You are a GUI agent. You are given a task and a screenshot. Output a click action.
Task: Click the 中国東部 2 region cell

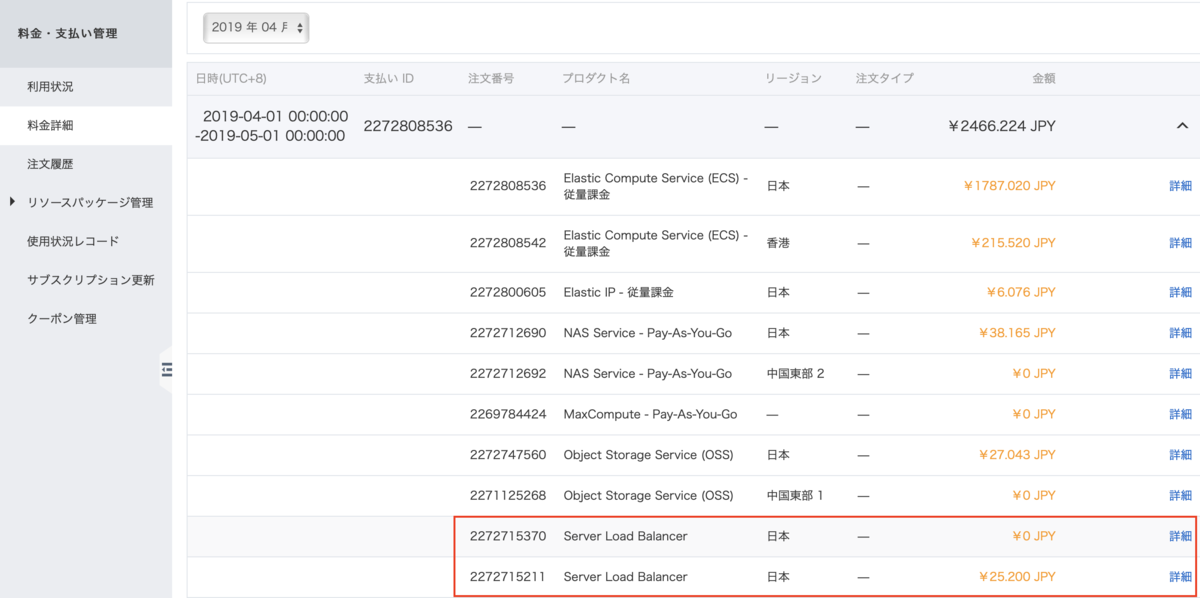pyautogui.click(x=795, y=373)
